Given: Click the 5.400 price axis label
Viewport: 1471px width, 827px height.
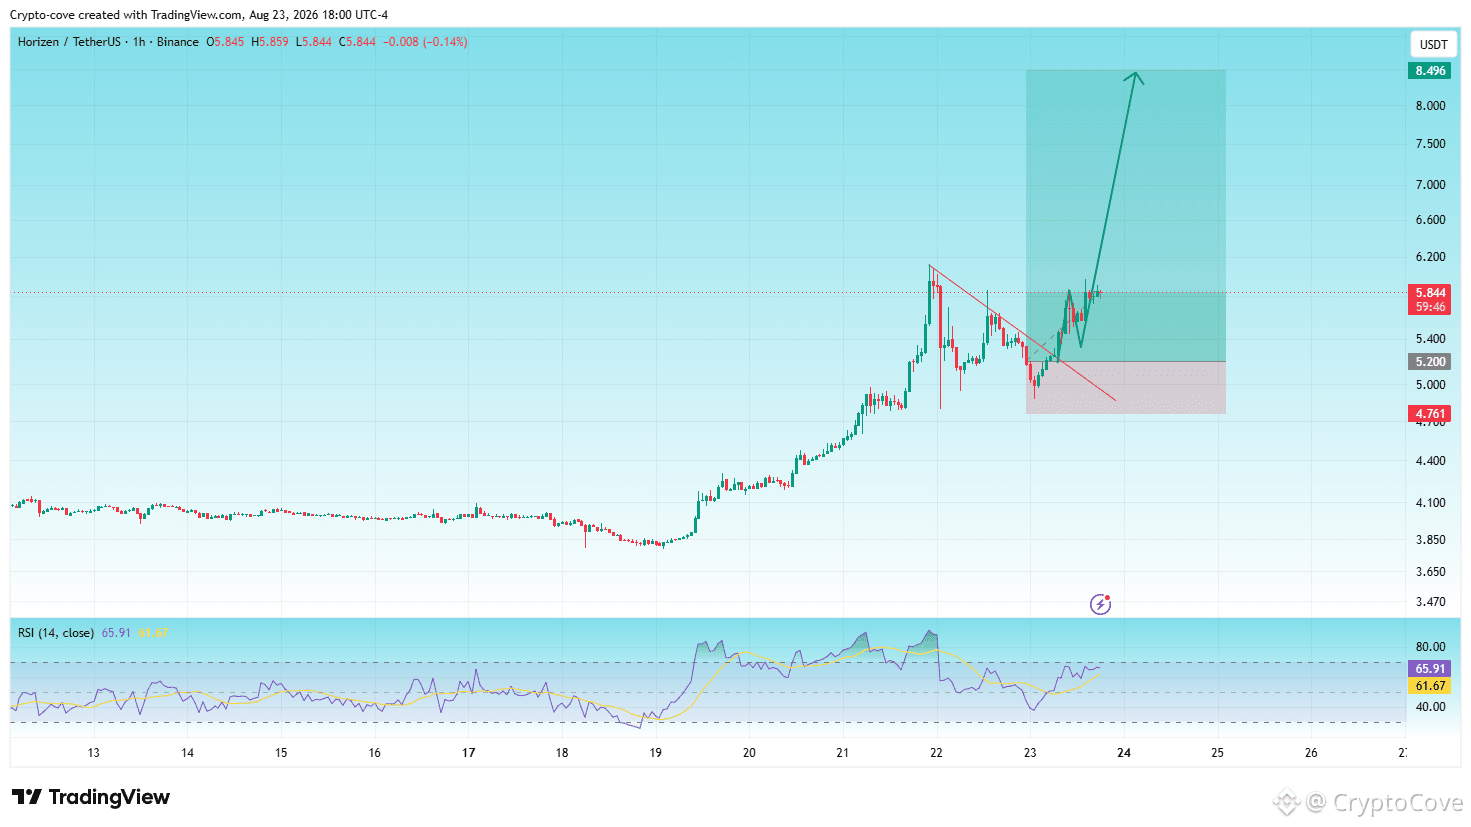Looking at the screenshot, I should click(1430, 339).
